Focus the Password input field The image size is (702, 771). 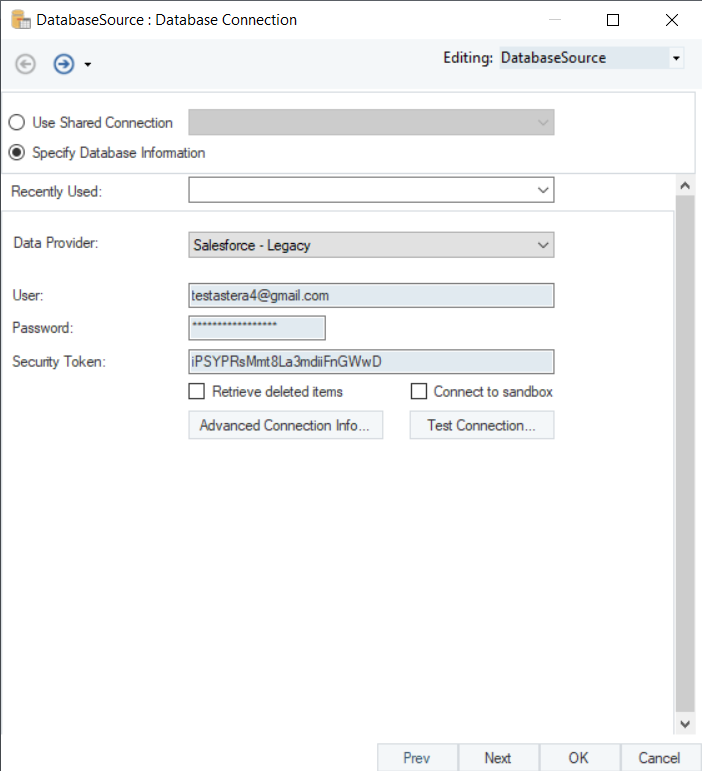[x=257, y=328]
